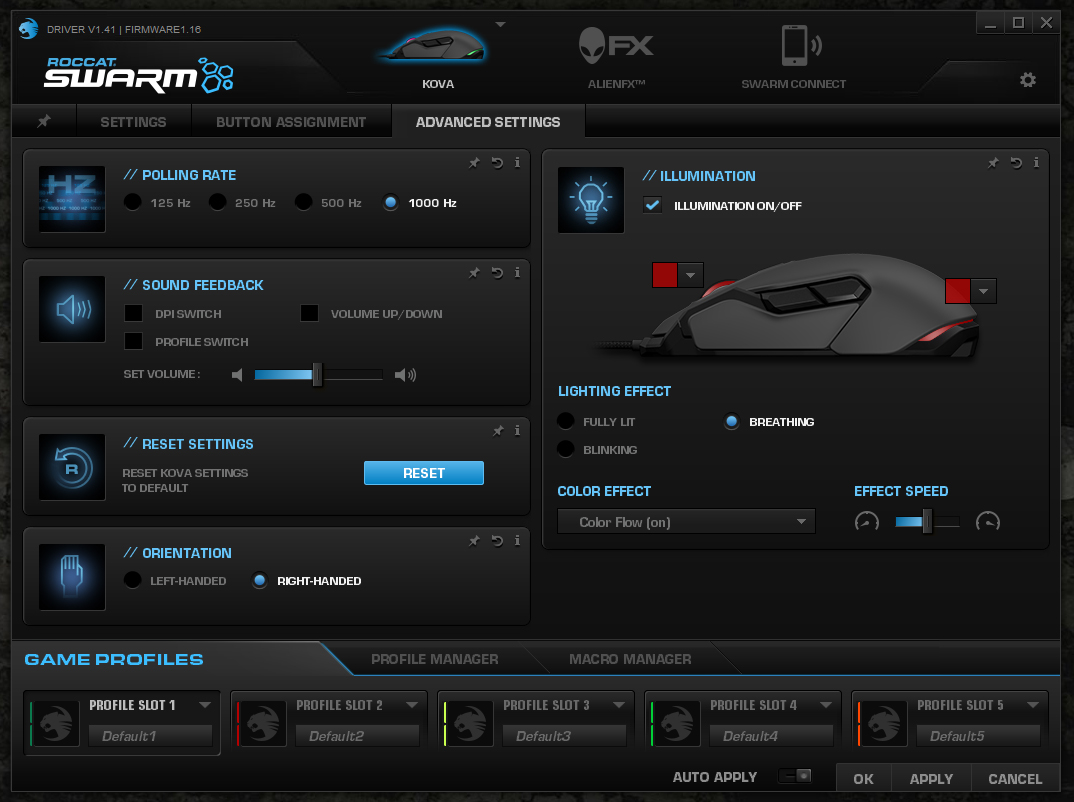Confirm with the OK button
Image resolution: width=1074 pixels, height=802 pixels.
tap(864, 779)
